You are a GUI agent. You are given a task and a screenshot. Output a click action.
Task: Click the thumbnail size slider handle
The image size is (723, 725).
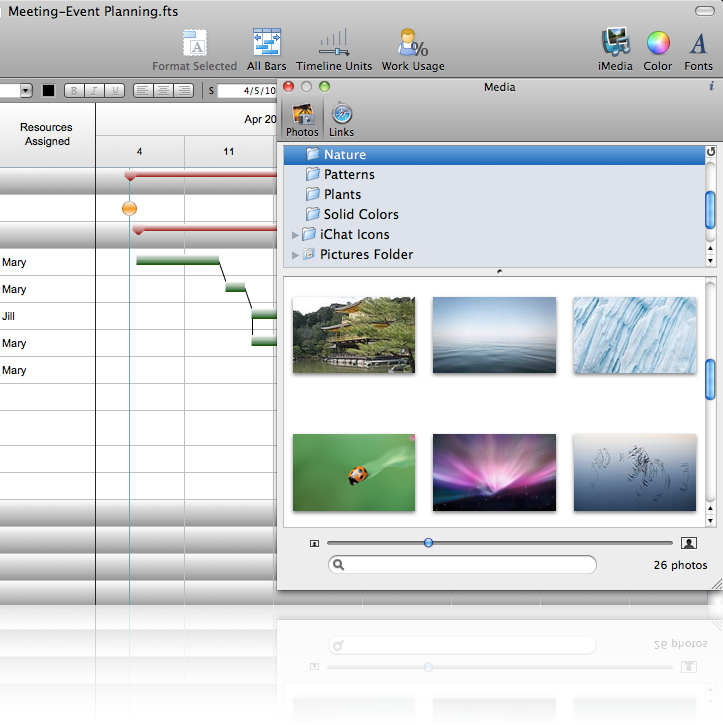coord(428,543)
